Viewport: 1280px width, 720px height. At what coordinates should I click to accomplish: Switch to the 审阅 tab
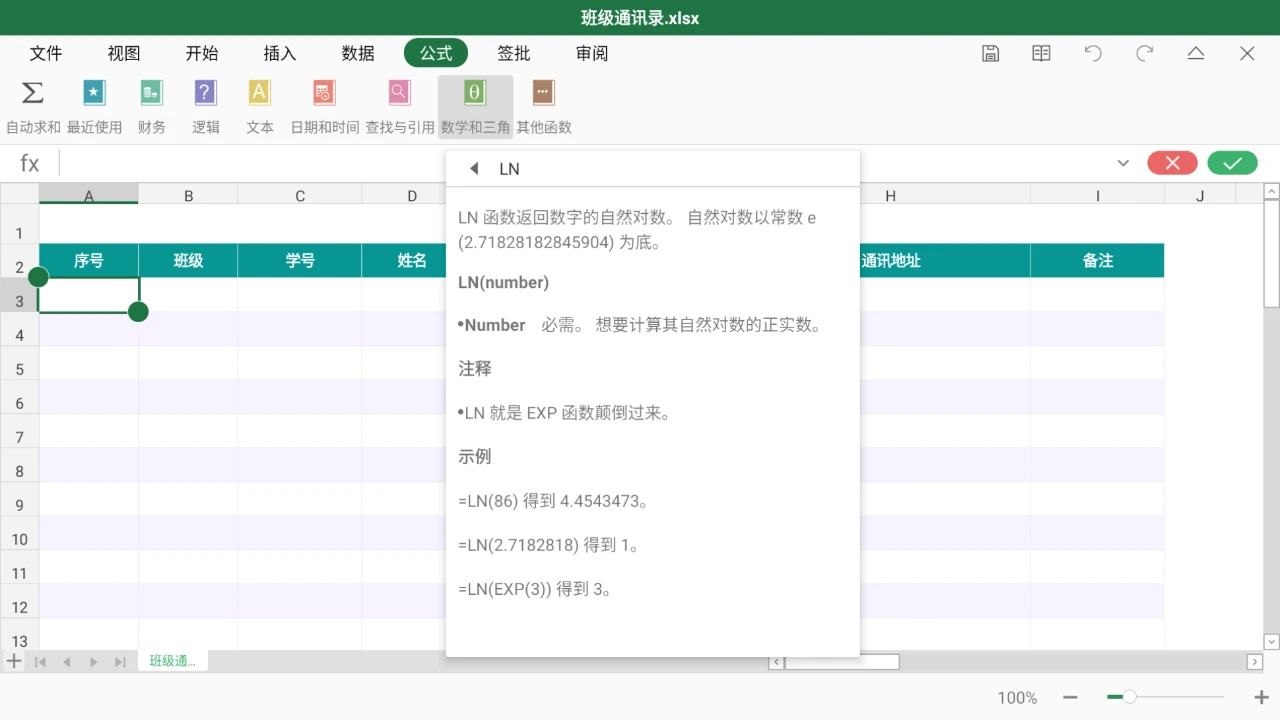click(592, 54)
